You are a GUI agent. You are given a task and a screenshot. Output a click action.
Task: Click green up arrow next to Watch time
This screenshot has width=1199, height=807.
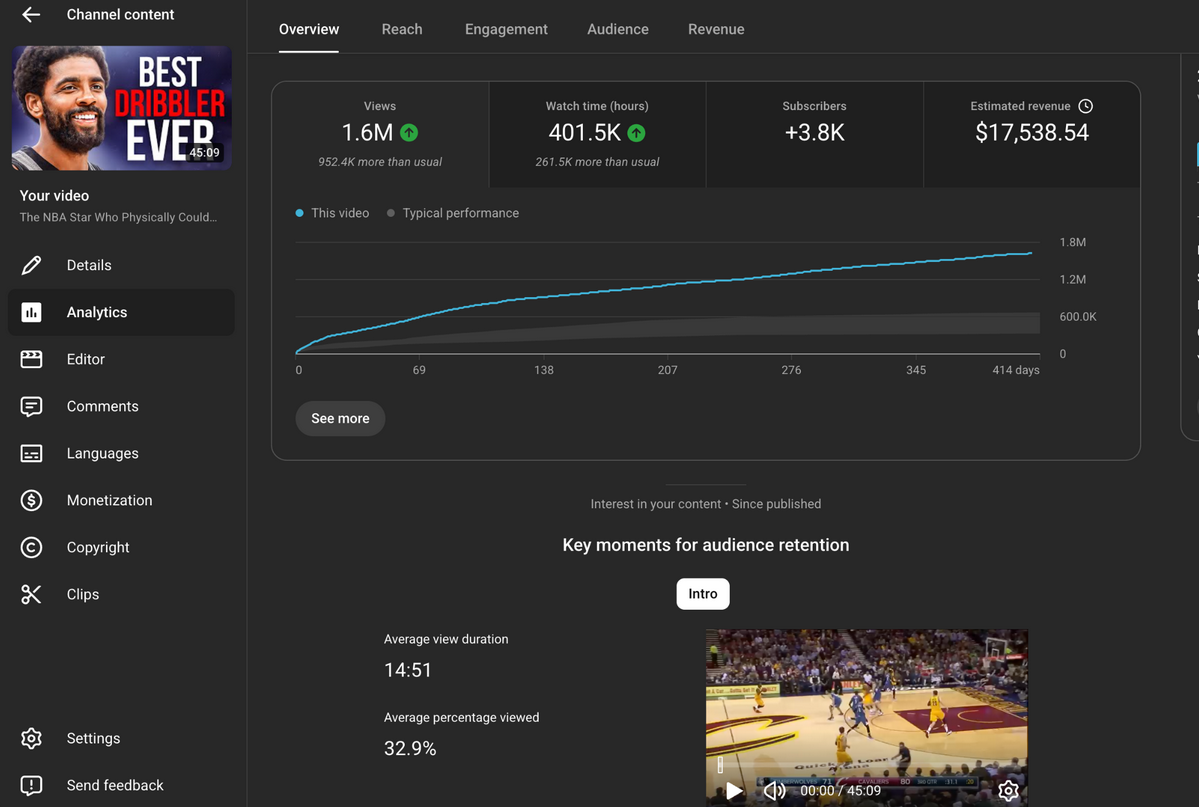pos(636,133)
